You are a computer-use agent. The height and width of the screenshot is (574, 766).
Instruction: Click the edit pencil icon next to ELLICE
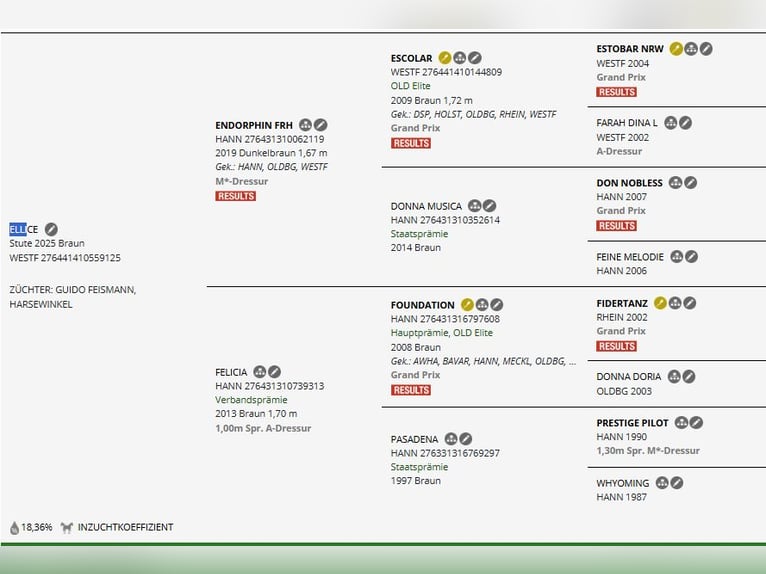(x=51, y=230)
